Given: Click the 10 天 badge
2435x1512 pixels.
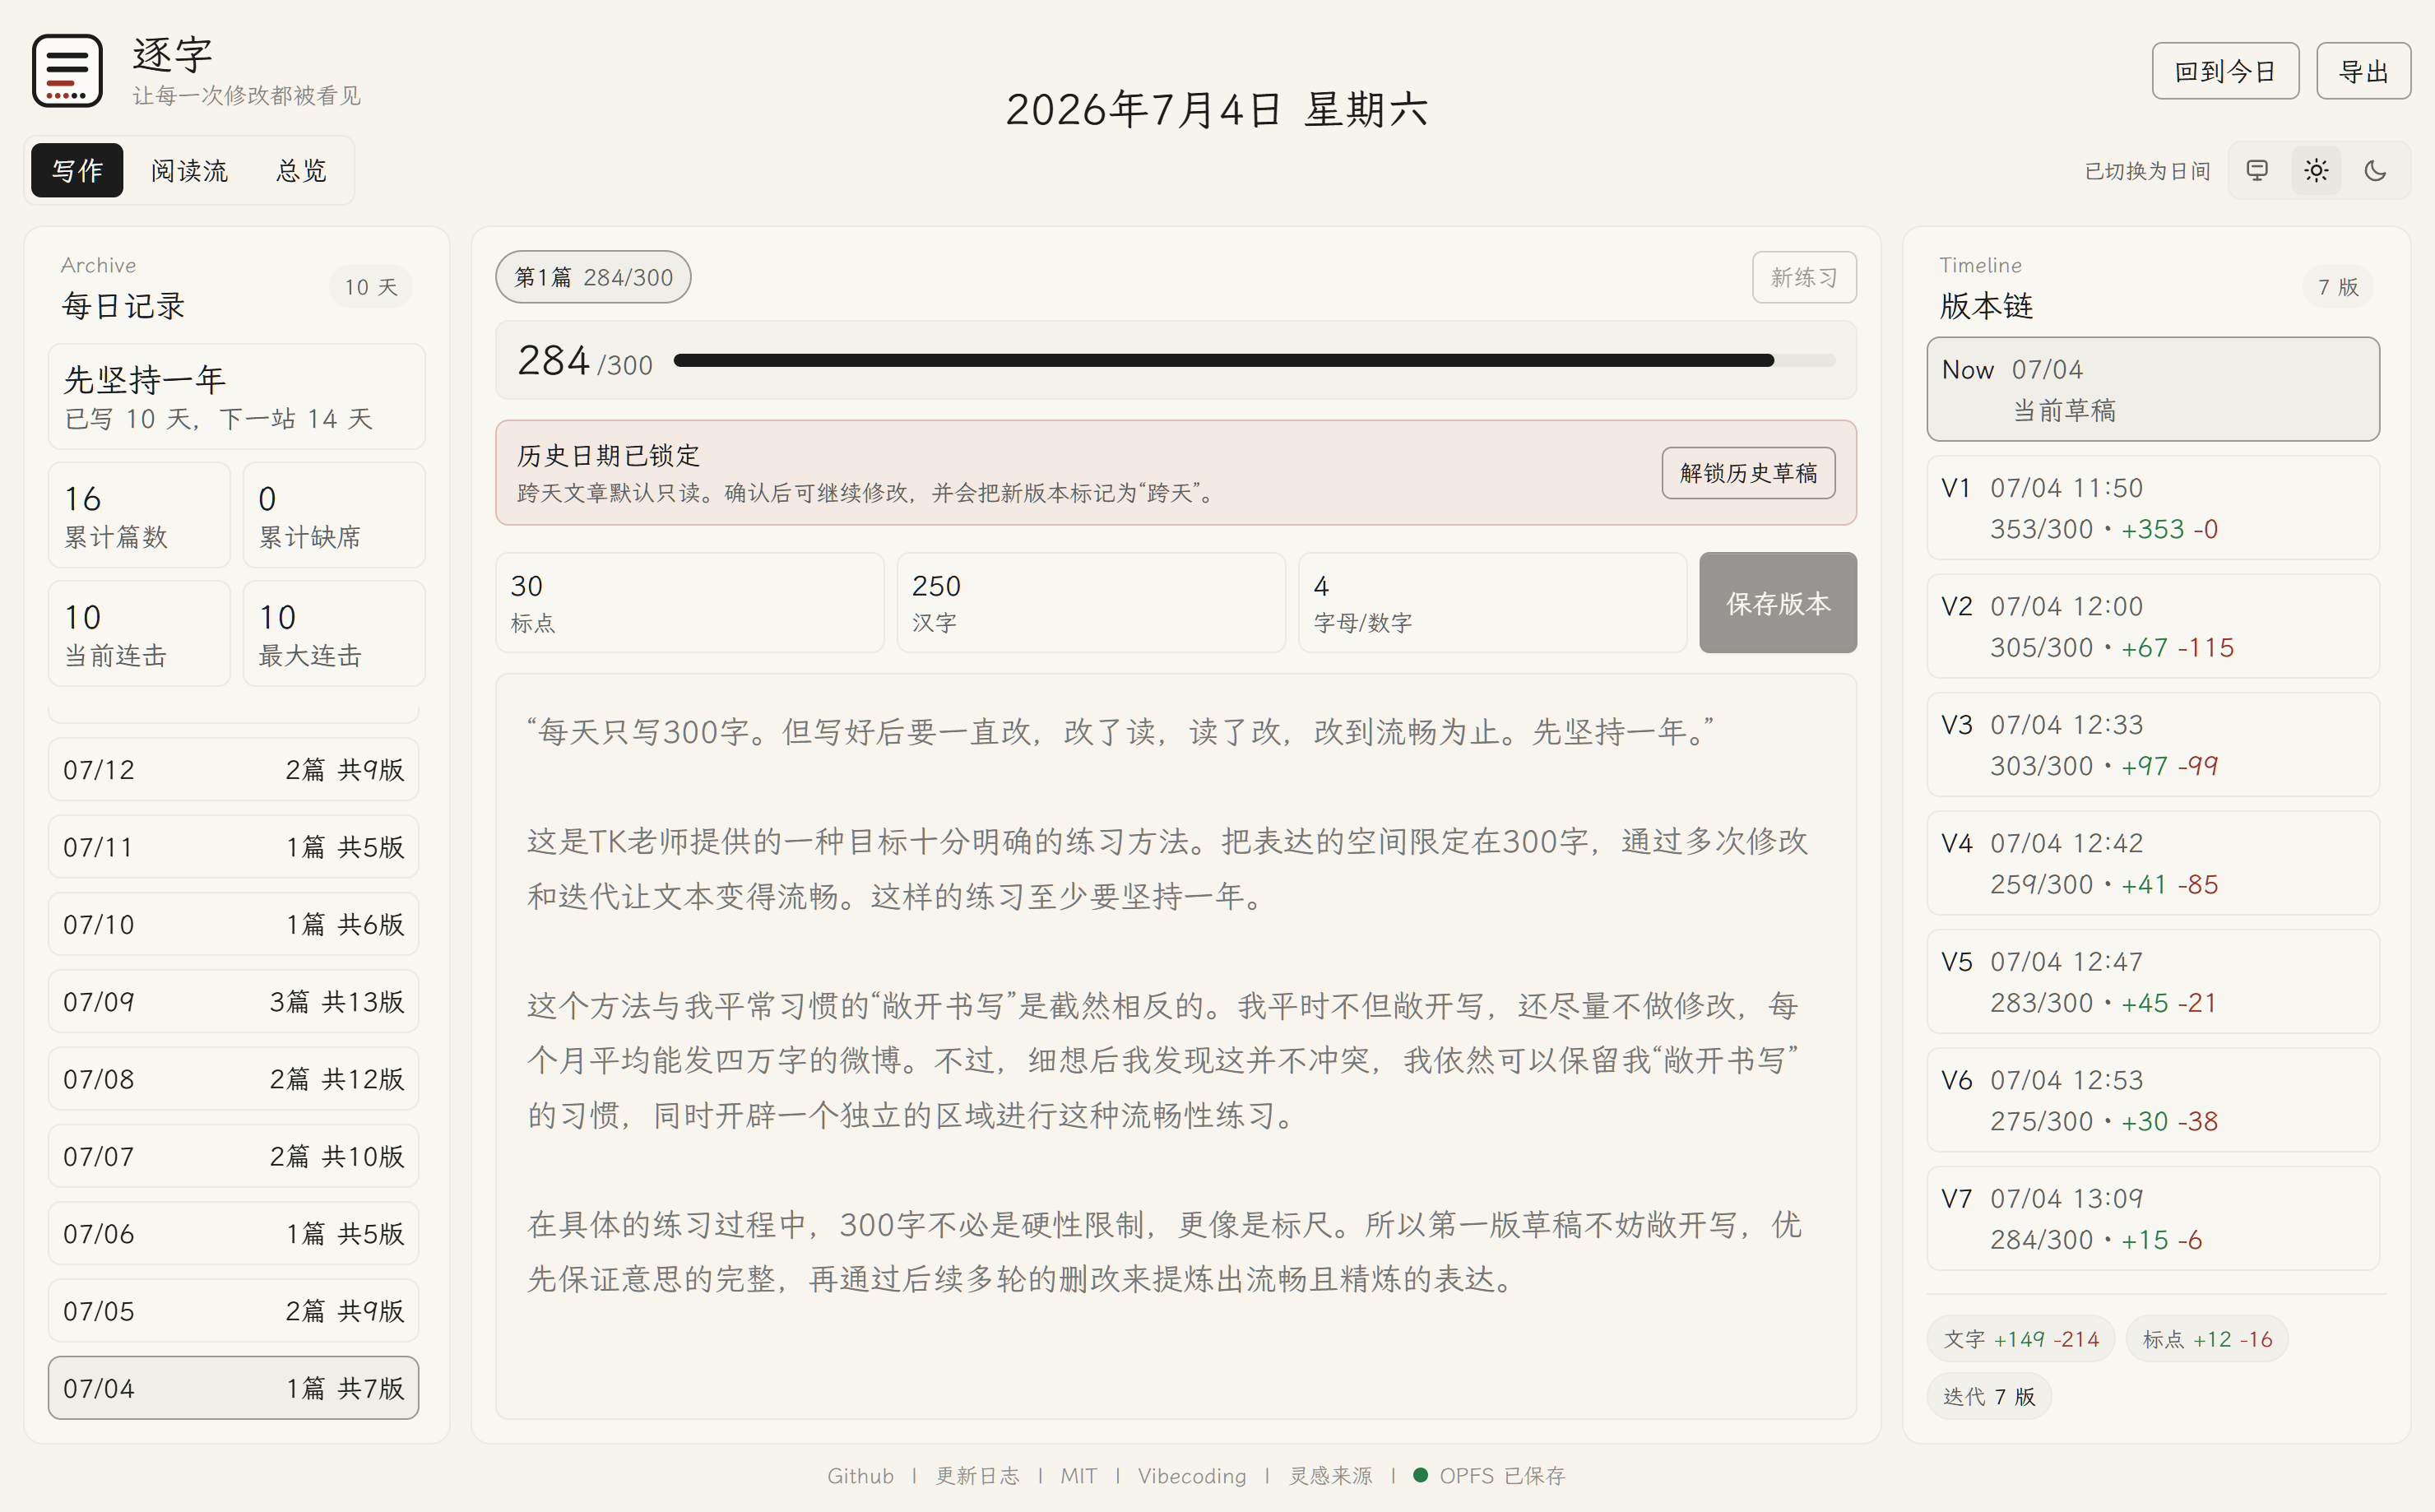Looking at the screenshot, I should [371, 287].
